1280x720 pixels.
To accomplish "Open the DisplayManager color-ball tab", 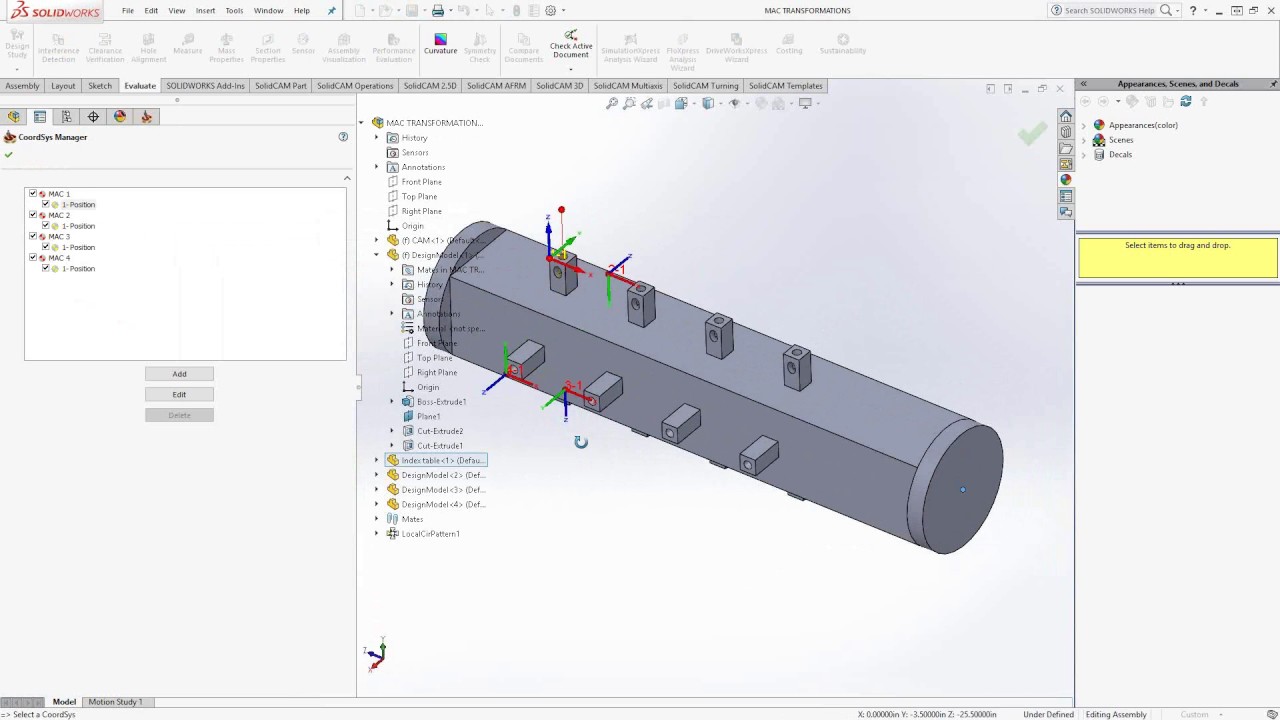I will [x=120, y=116].
